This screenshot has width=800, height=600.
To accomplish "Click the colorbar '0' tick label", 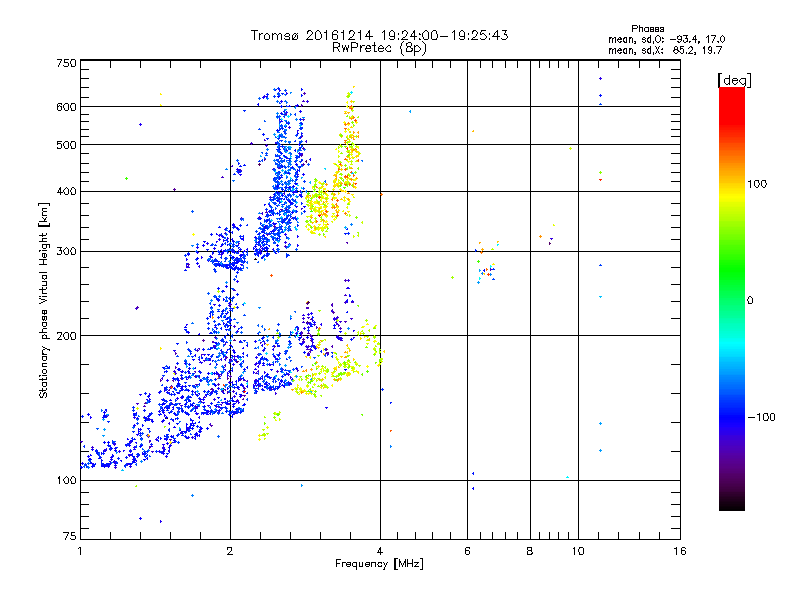I will coord(750,300).
